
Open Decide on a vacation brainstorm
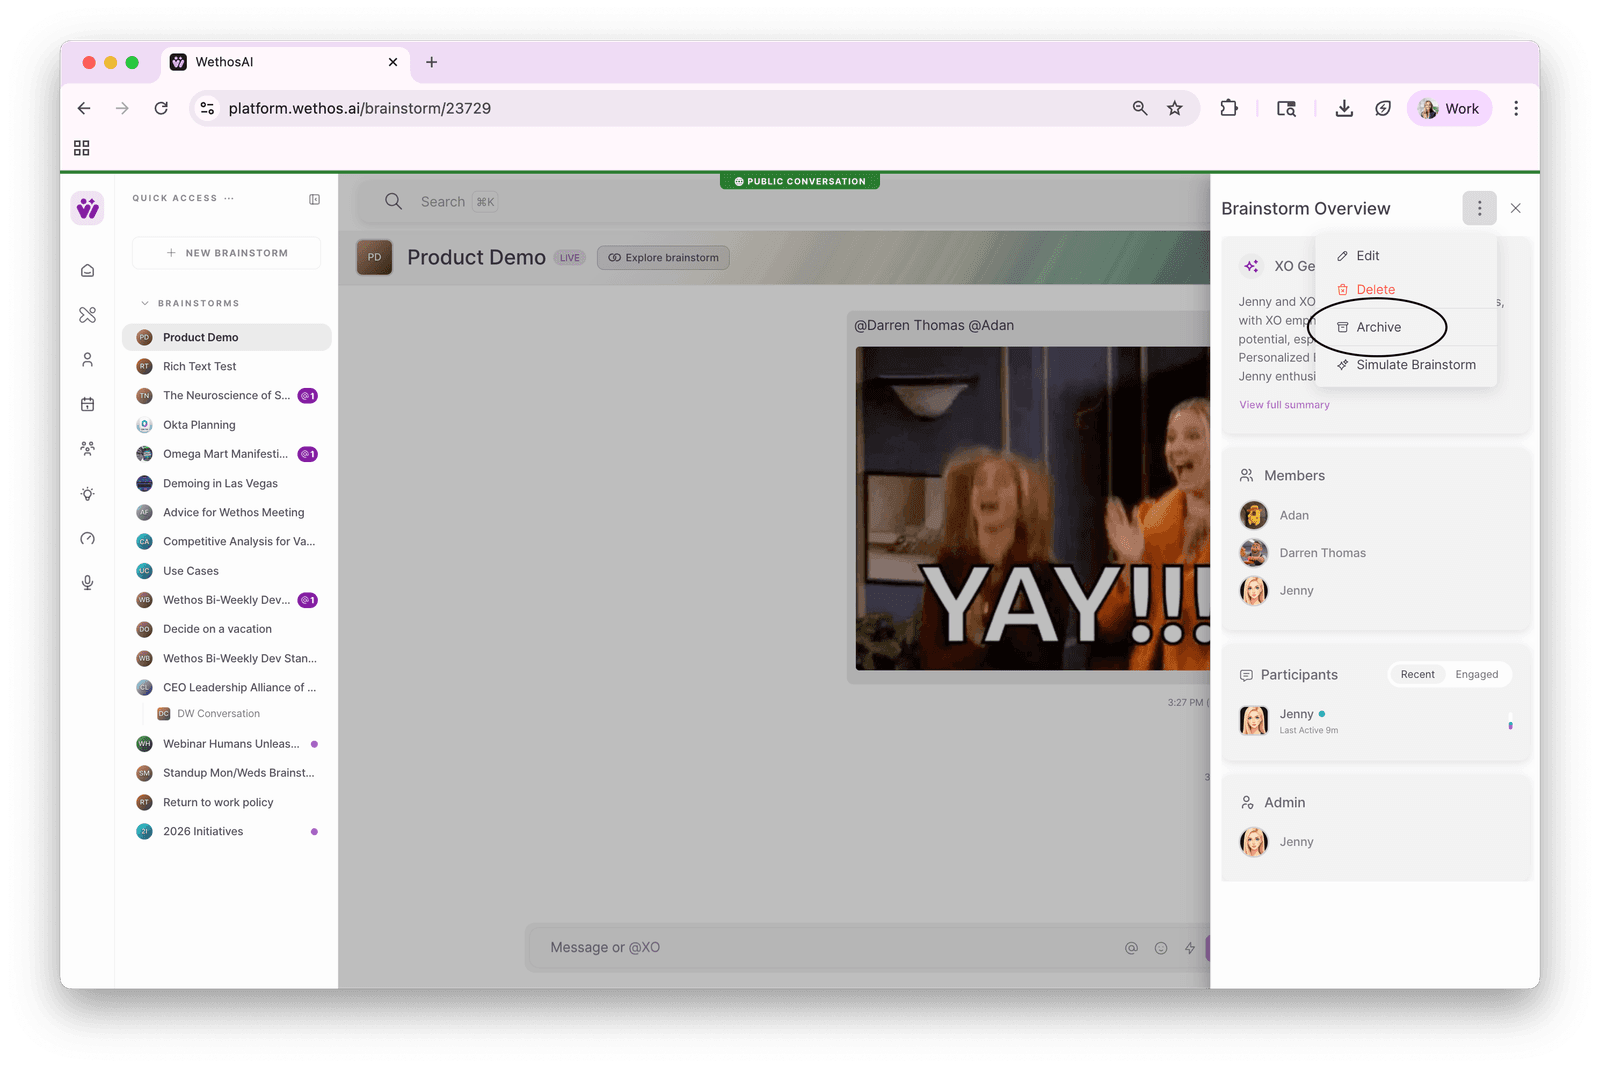[227, 630]
